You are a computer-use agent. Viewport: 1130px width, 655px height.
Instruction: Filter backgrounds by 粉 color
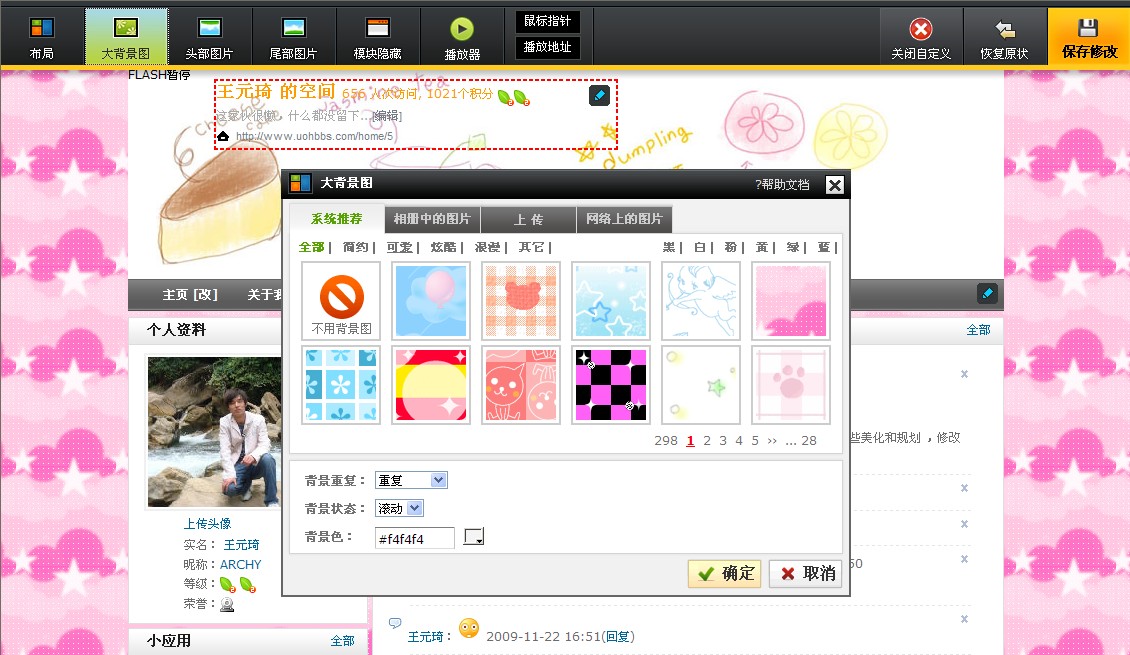(731, 247)
